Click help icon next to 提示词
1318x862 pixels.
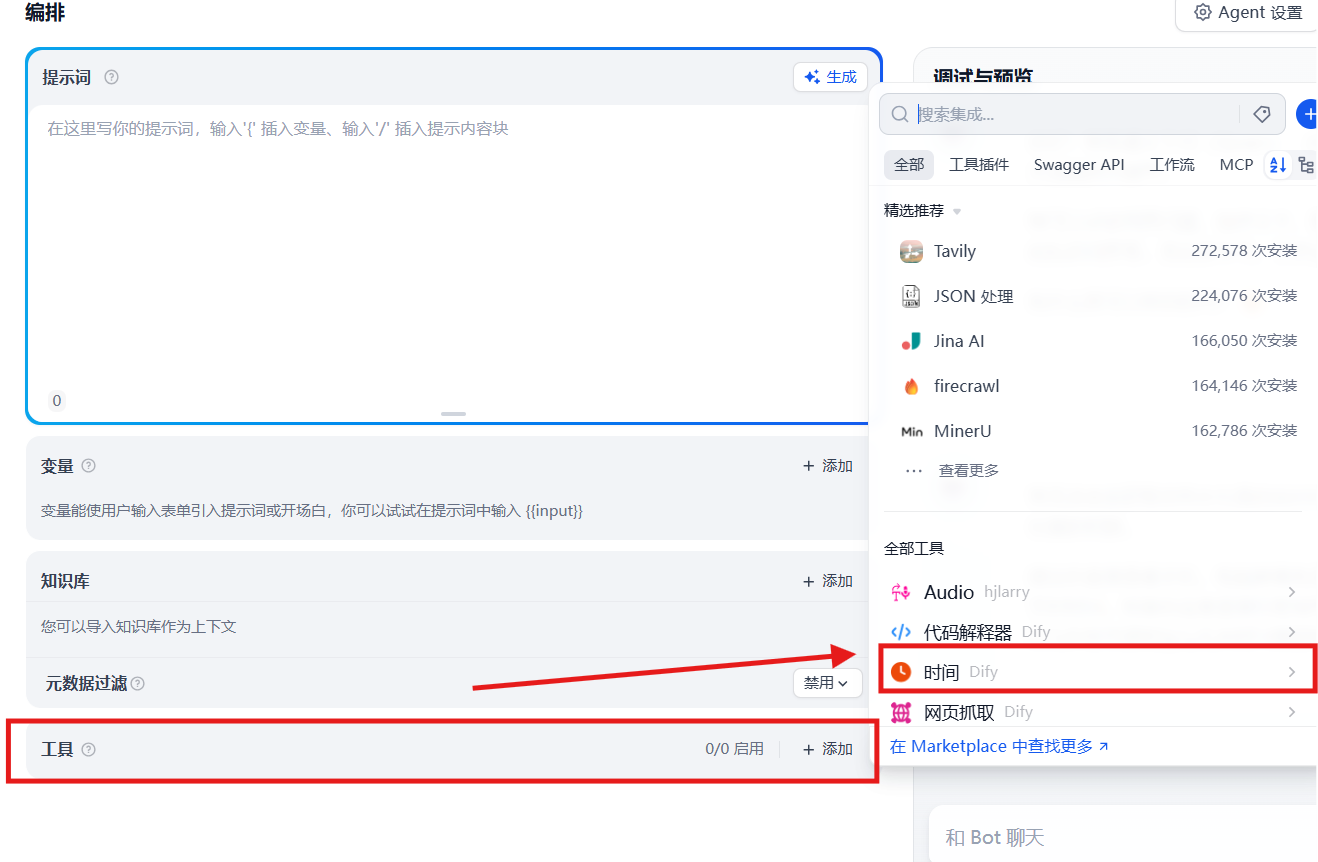pos(112,77)
